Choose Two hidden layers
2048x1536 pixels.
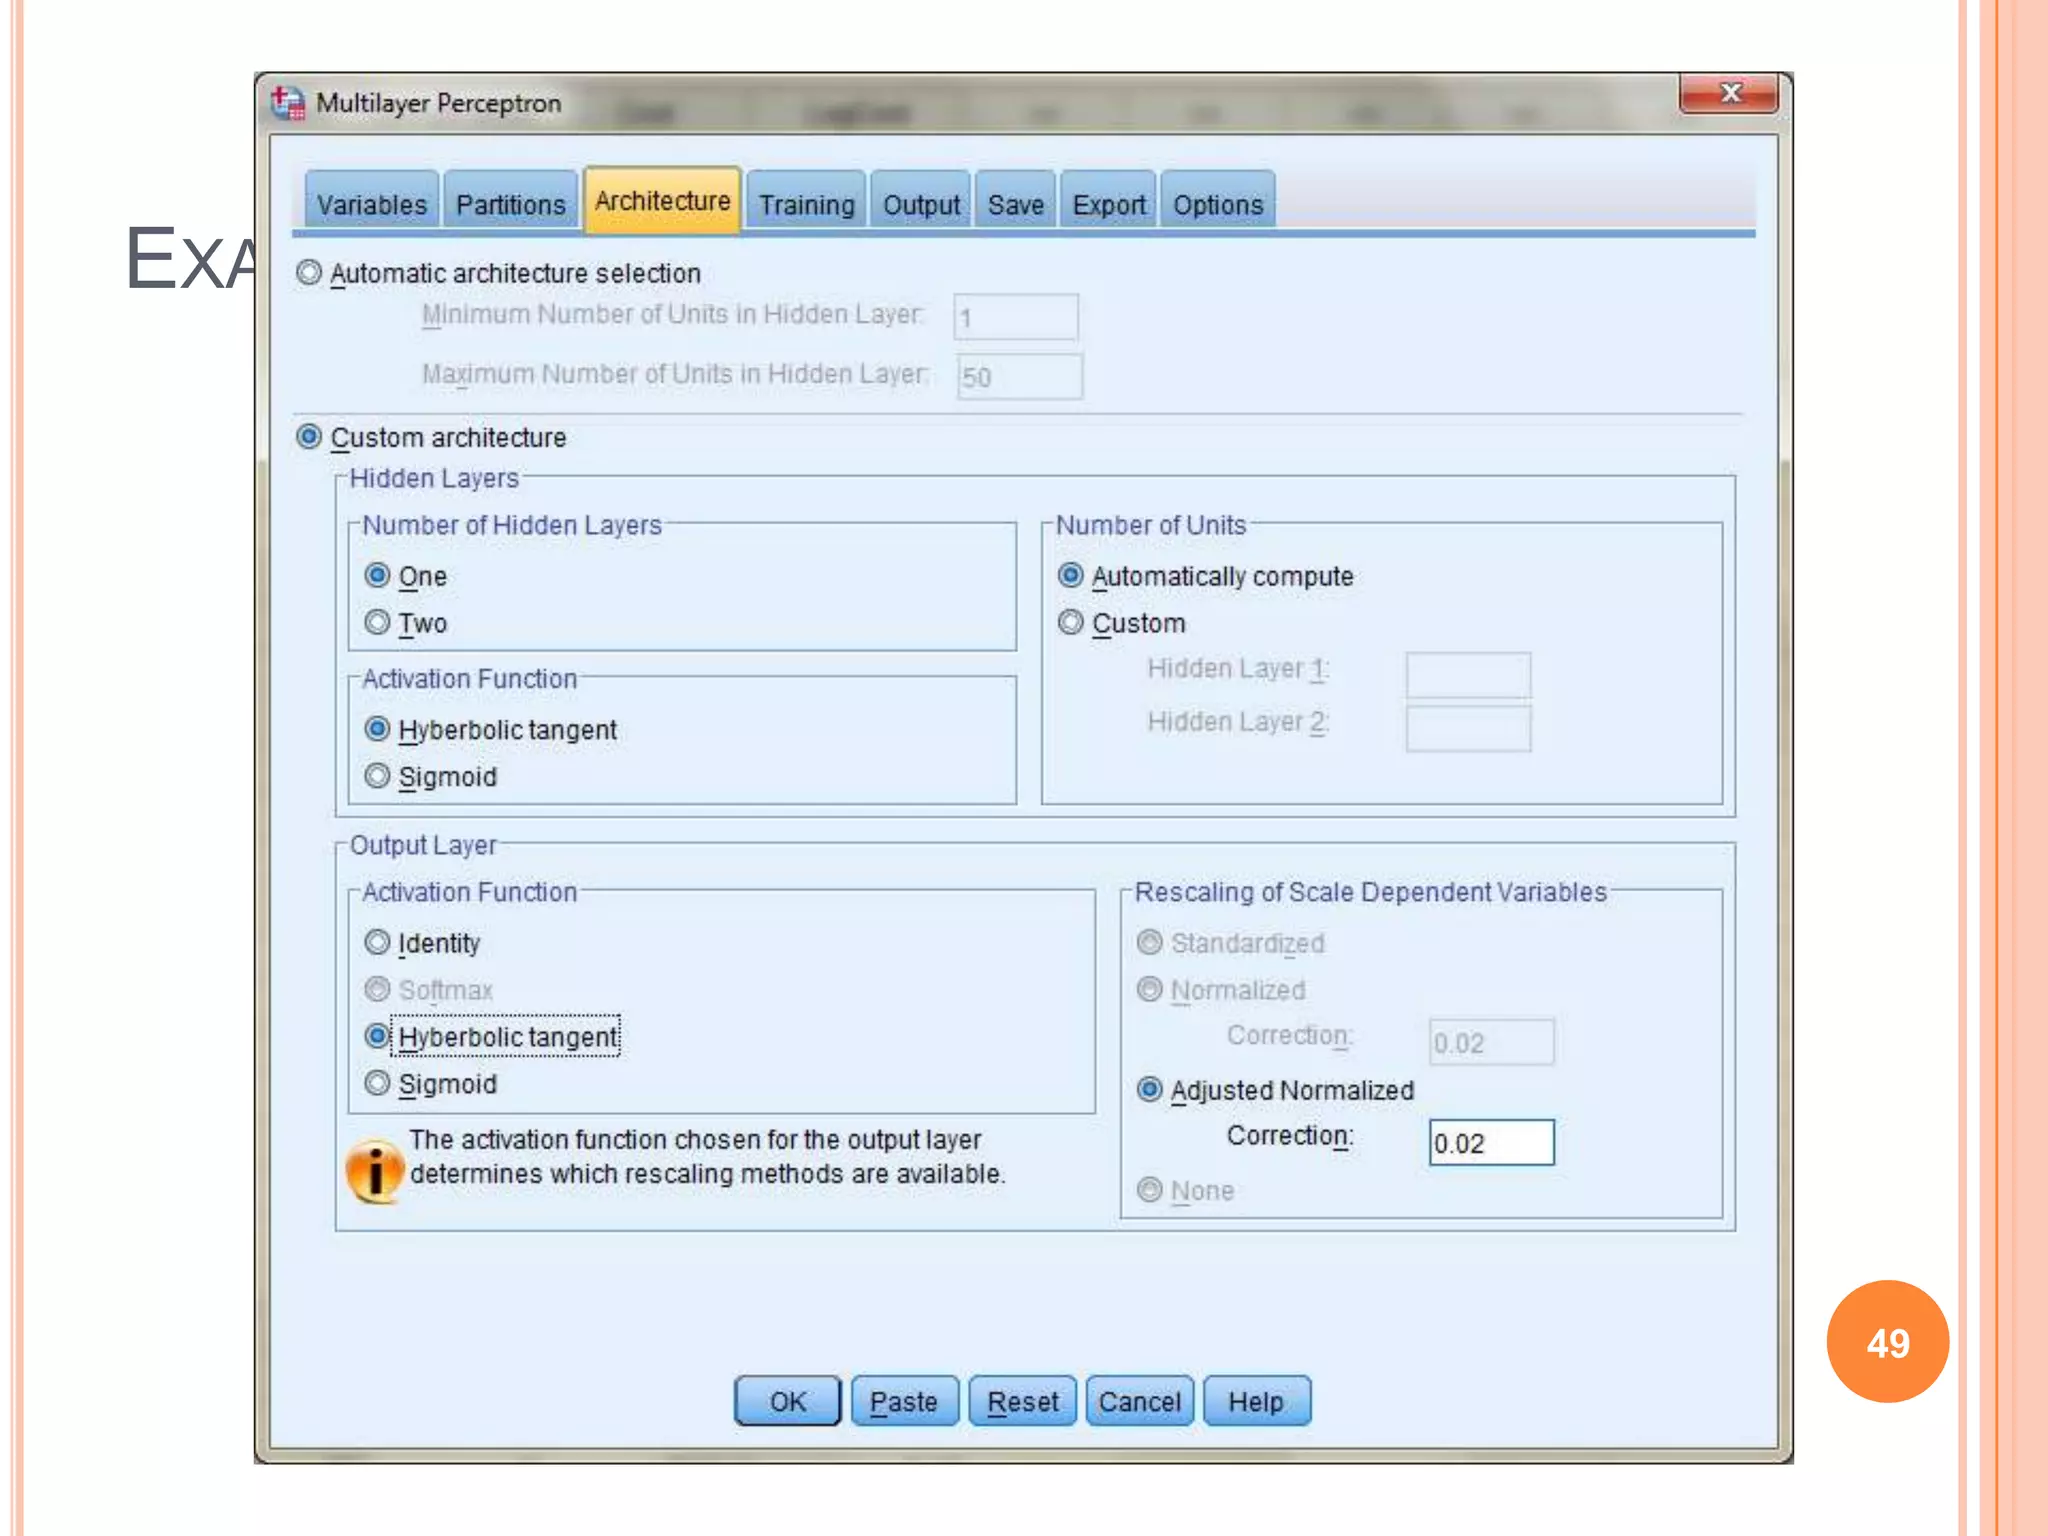[x=377, y=622]
